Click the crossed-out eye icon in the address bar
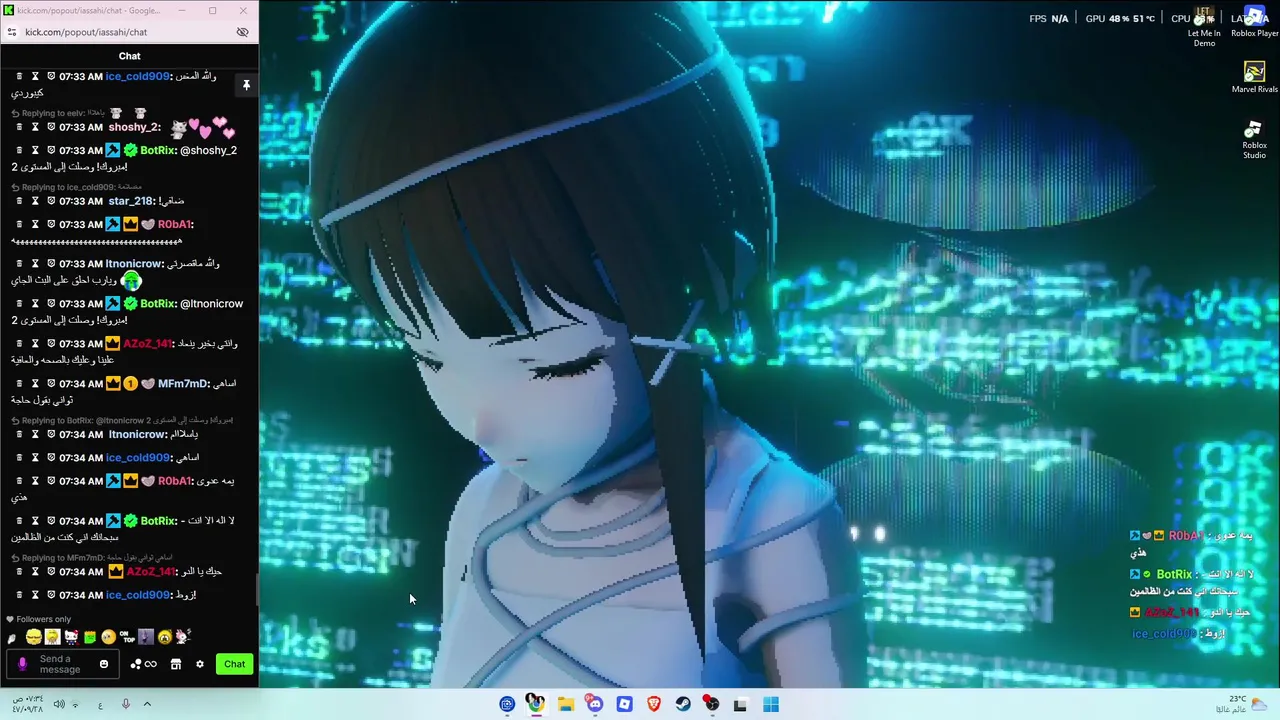Screen dimensions: 1280x720 [242, 32]
